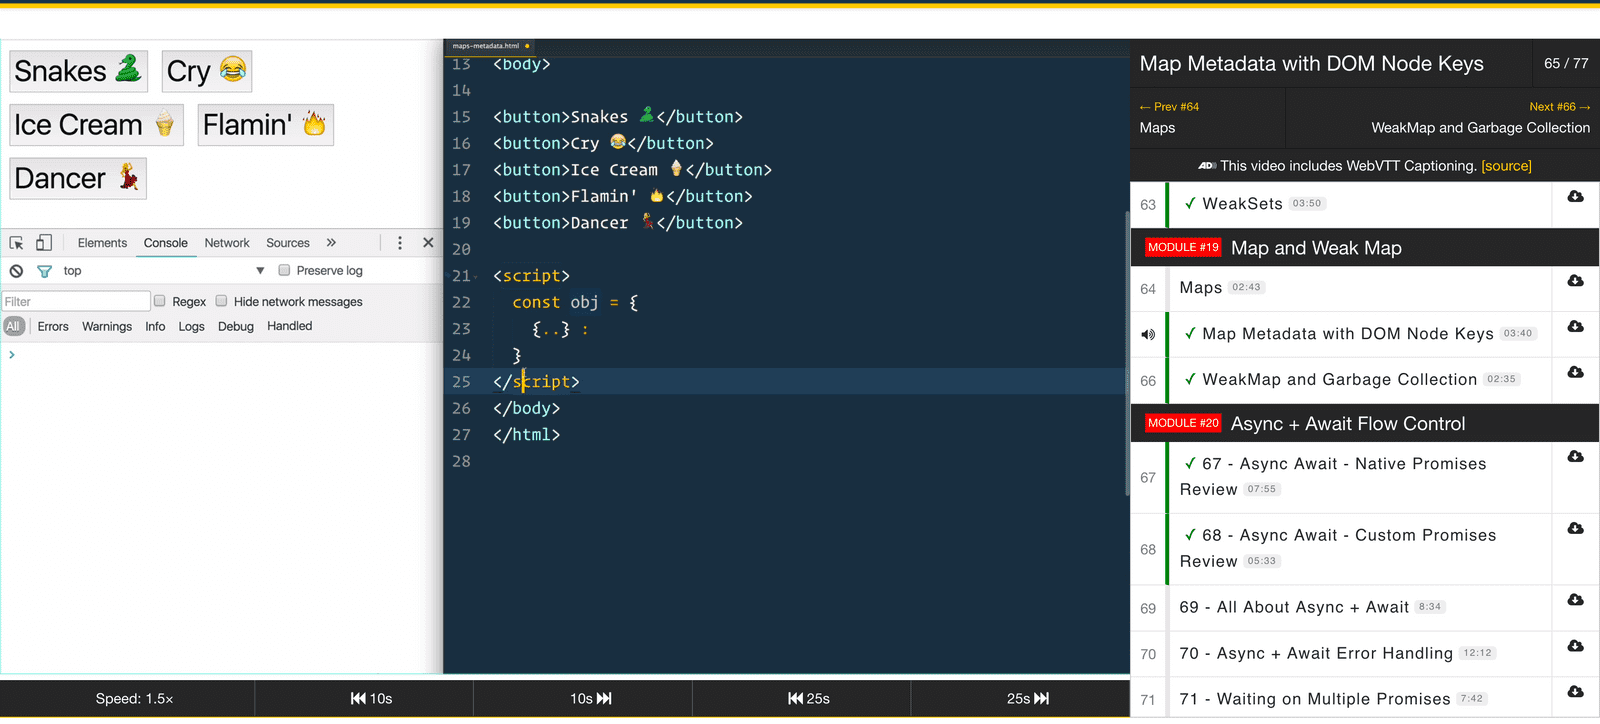Filter console by Warnings

click(x=107, y=326)
